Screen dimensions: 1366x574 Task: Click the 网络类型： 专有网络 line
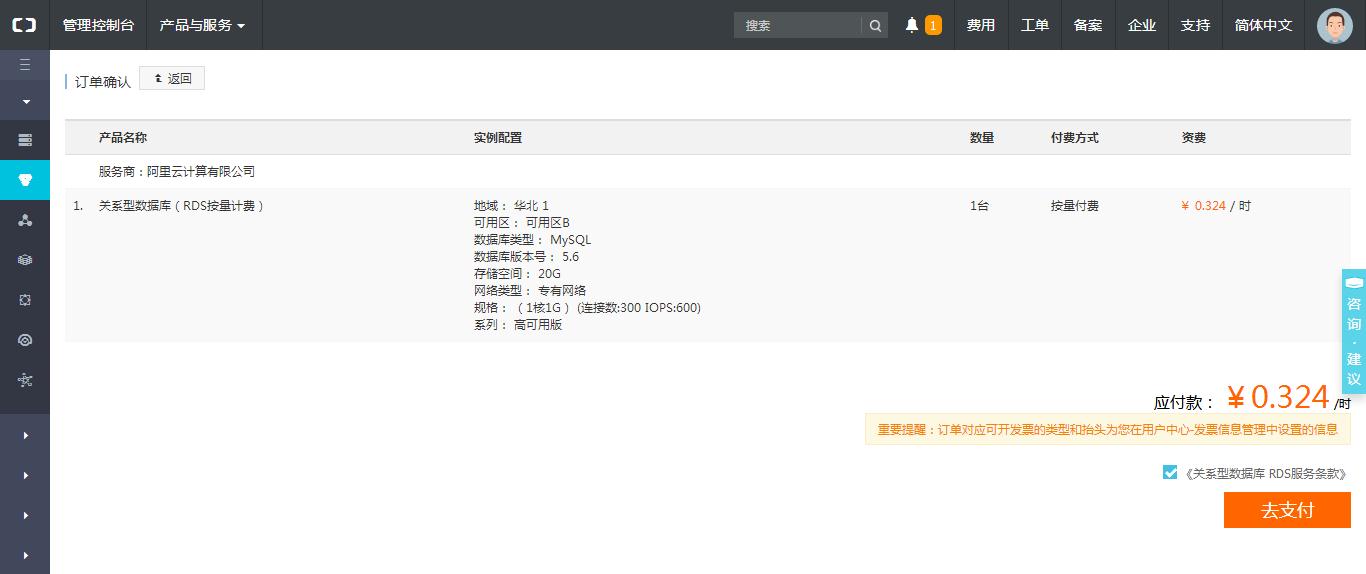[530, 291]
